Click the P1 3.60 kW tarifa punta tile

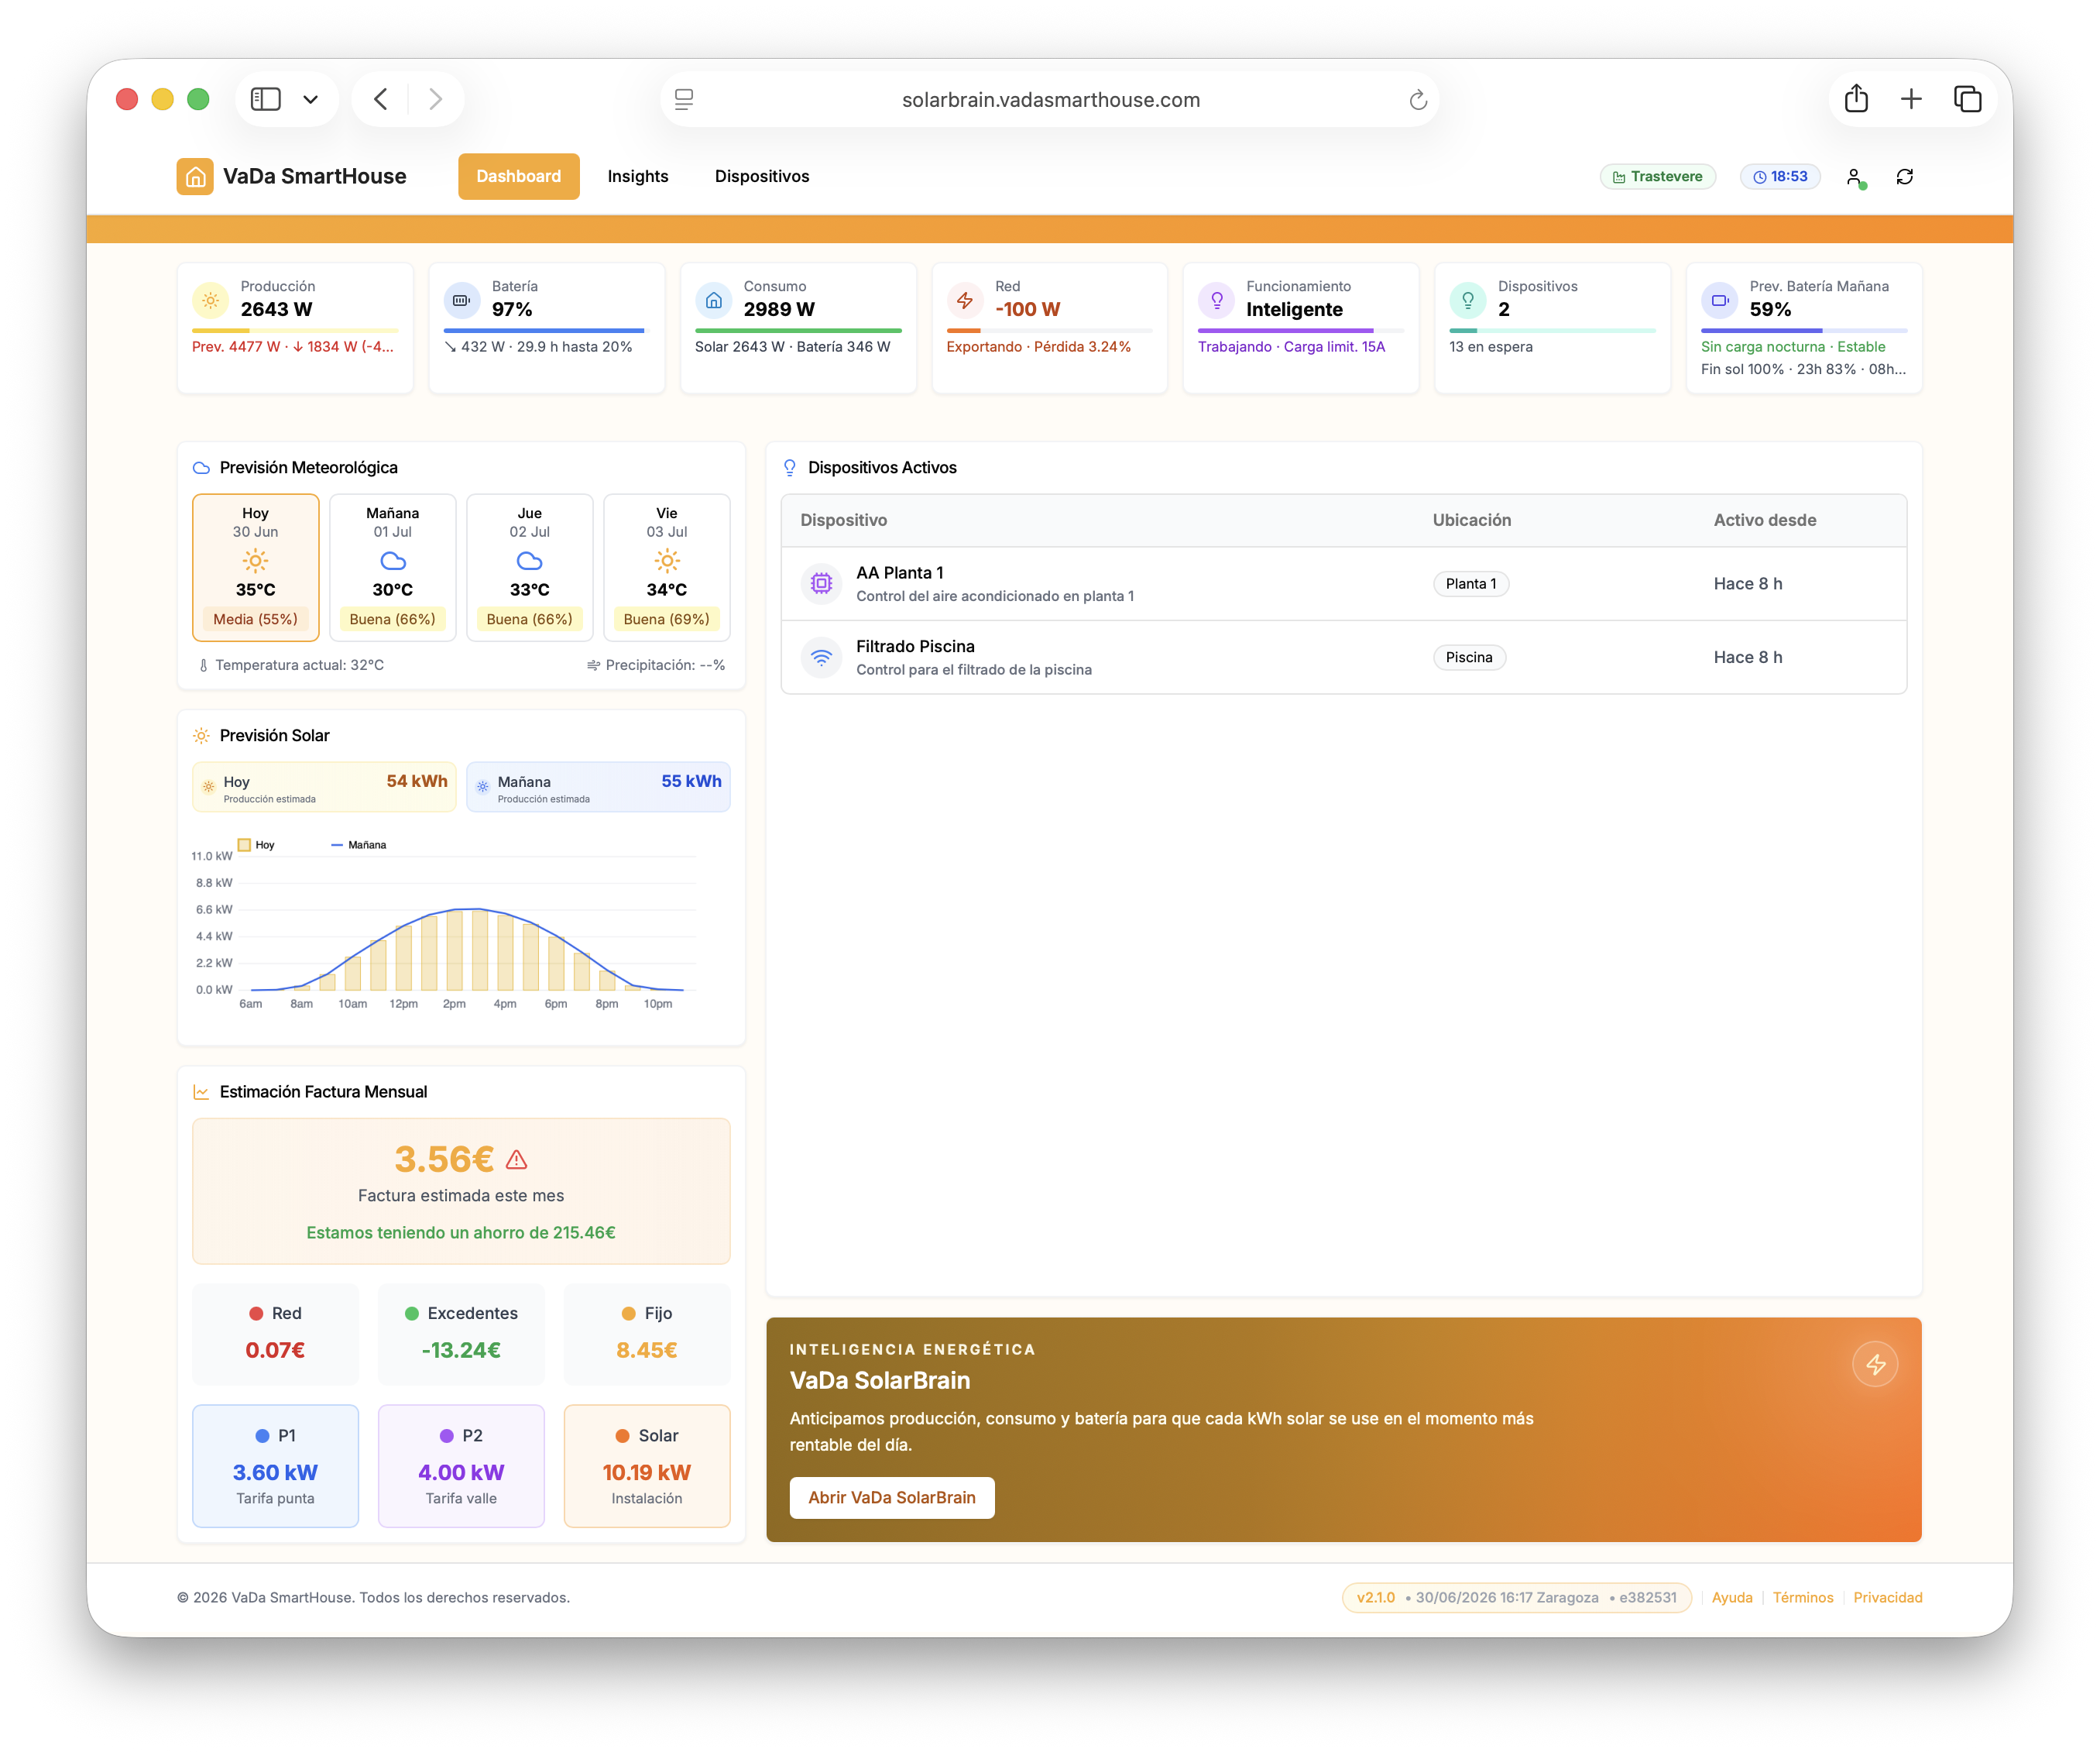click(275, 1466)
